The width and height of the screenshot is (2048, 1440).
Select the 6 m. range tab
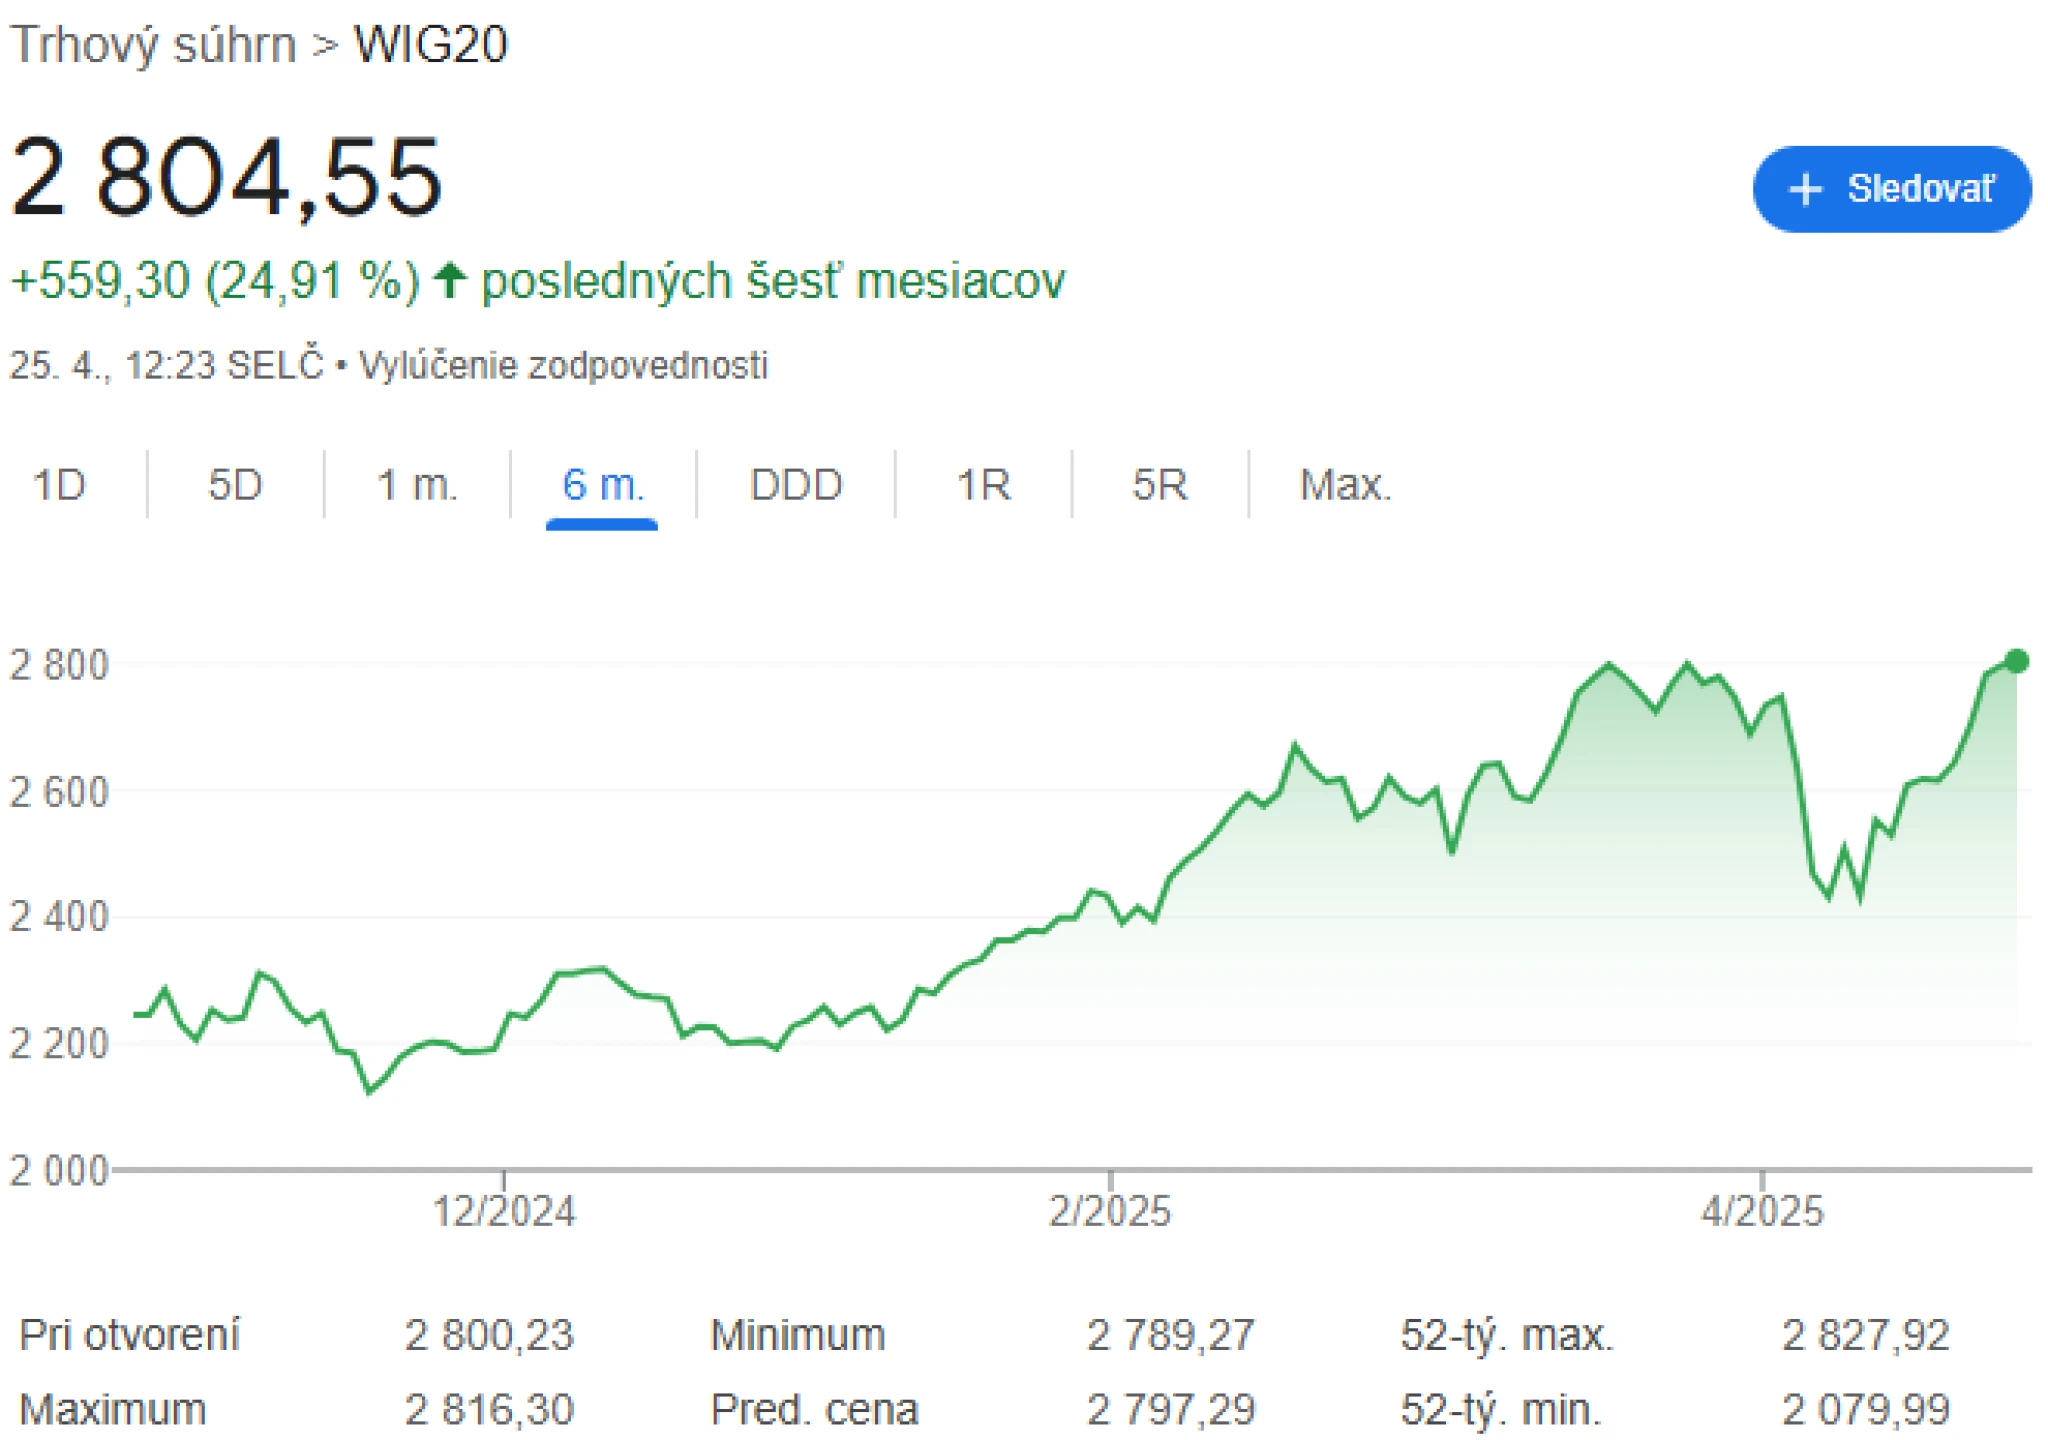602,485
